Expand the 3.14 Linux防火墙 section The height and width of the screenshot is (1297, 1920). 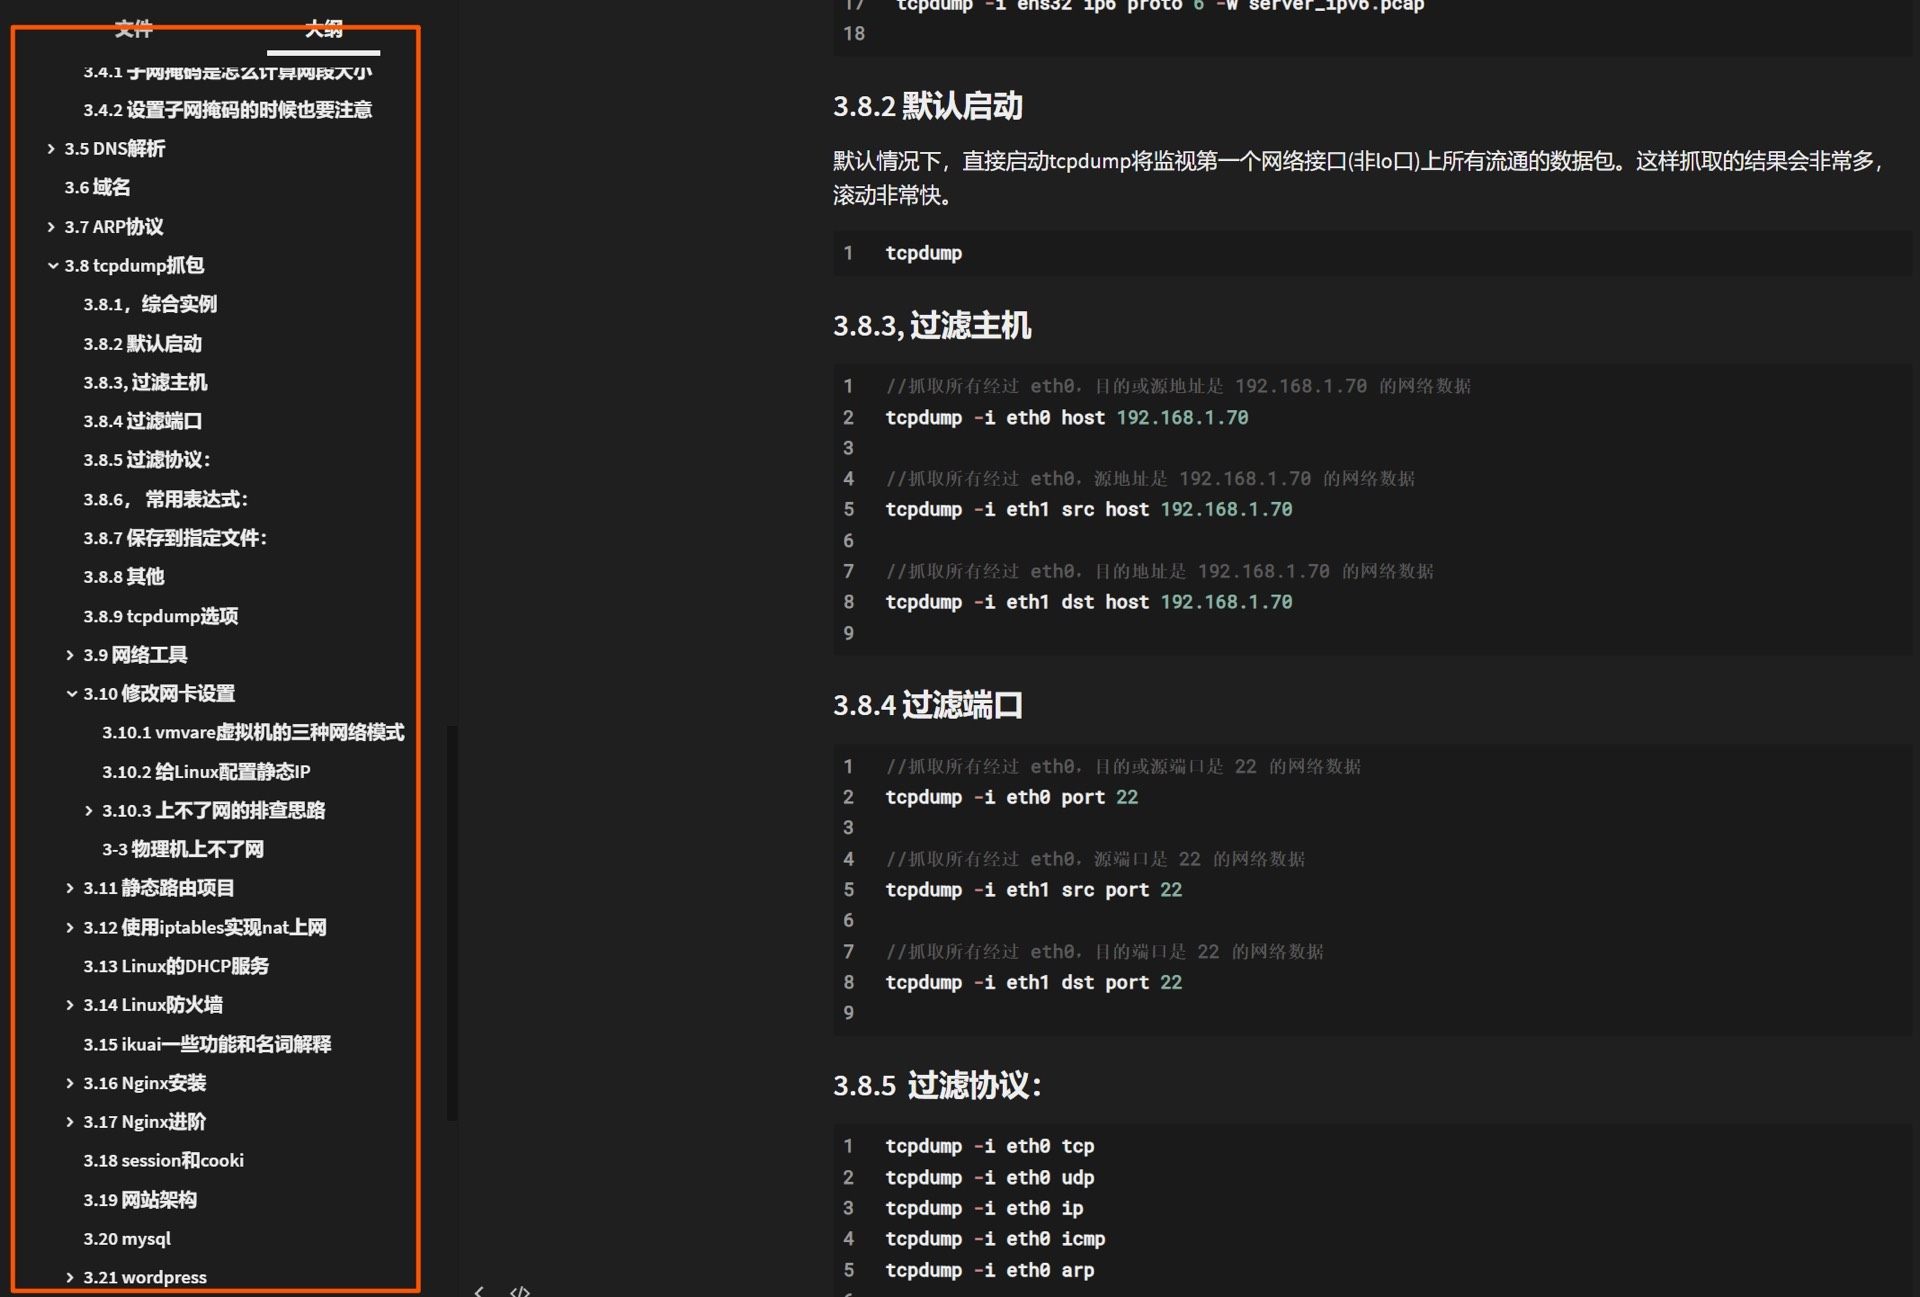[70, 1005]
